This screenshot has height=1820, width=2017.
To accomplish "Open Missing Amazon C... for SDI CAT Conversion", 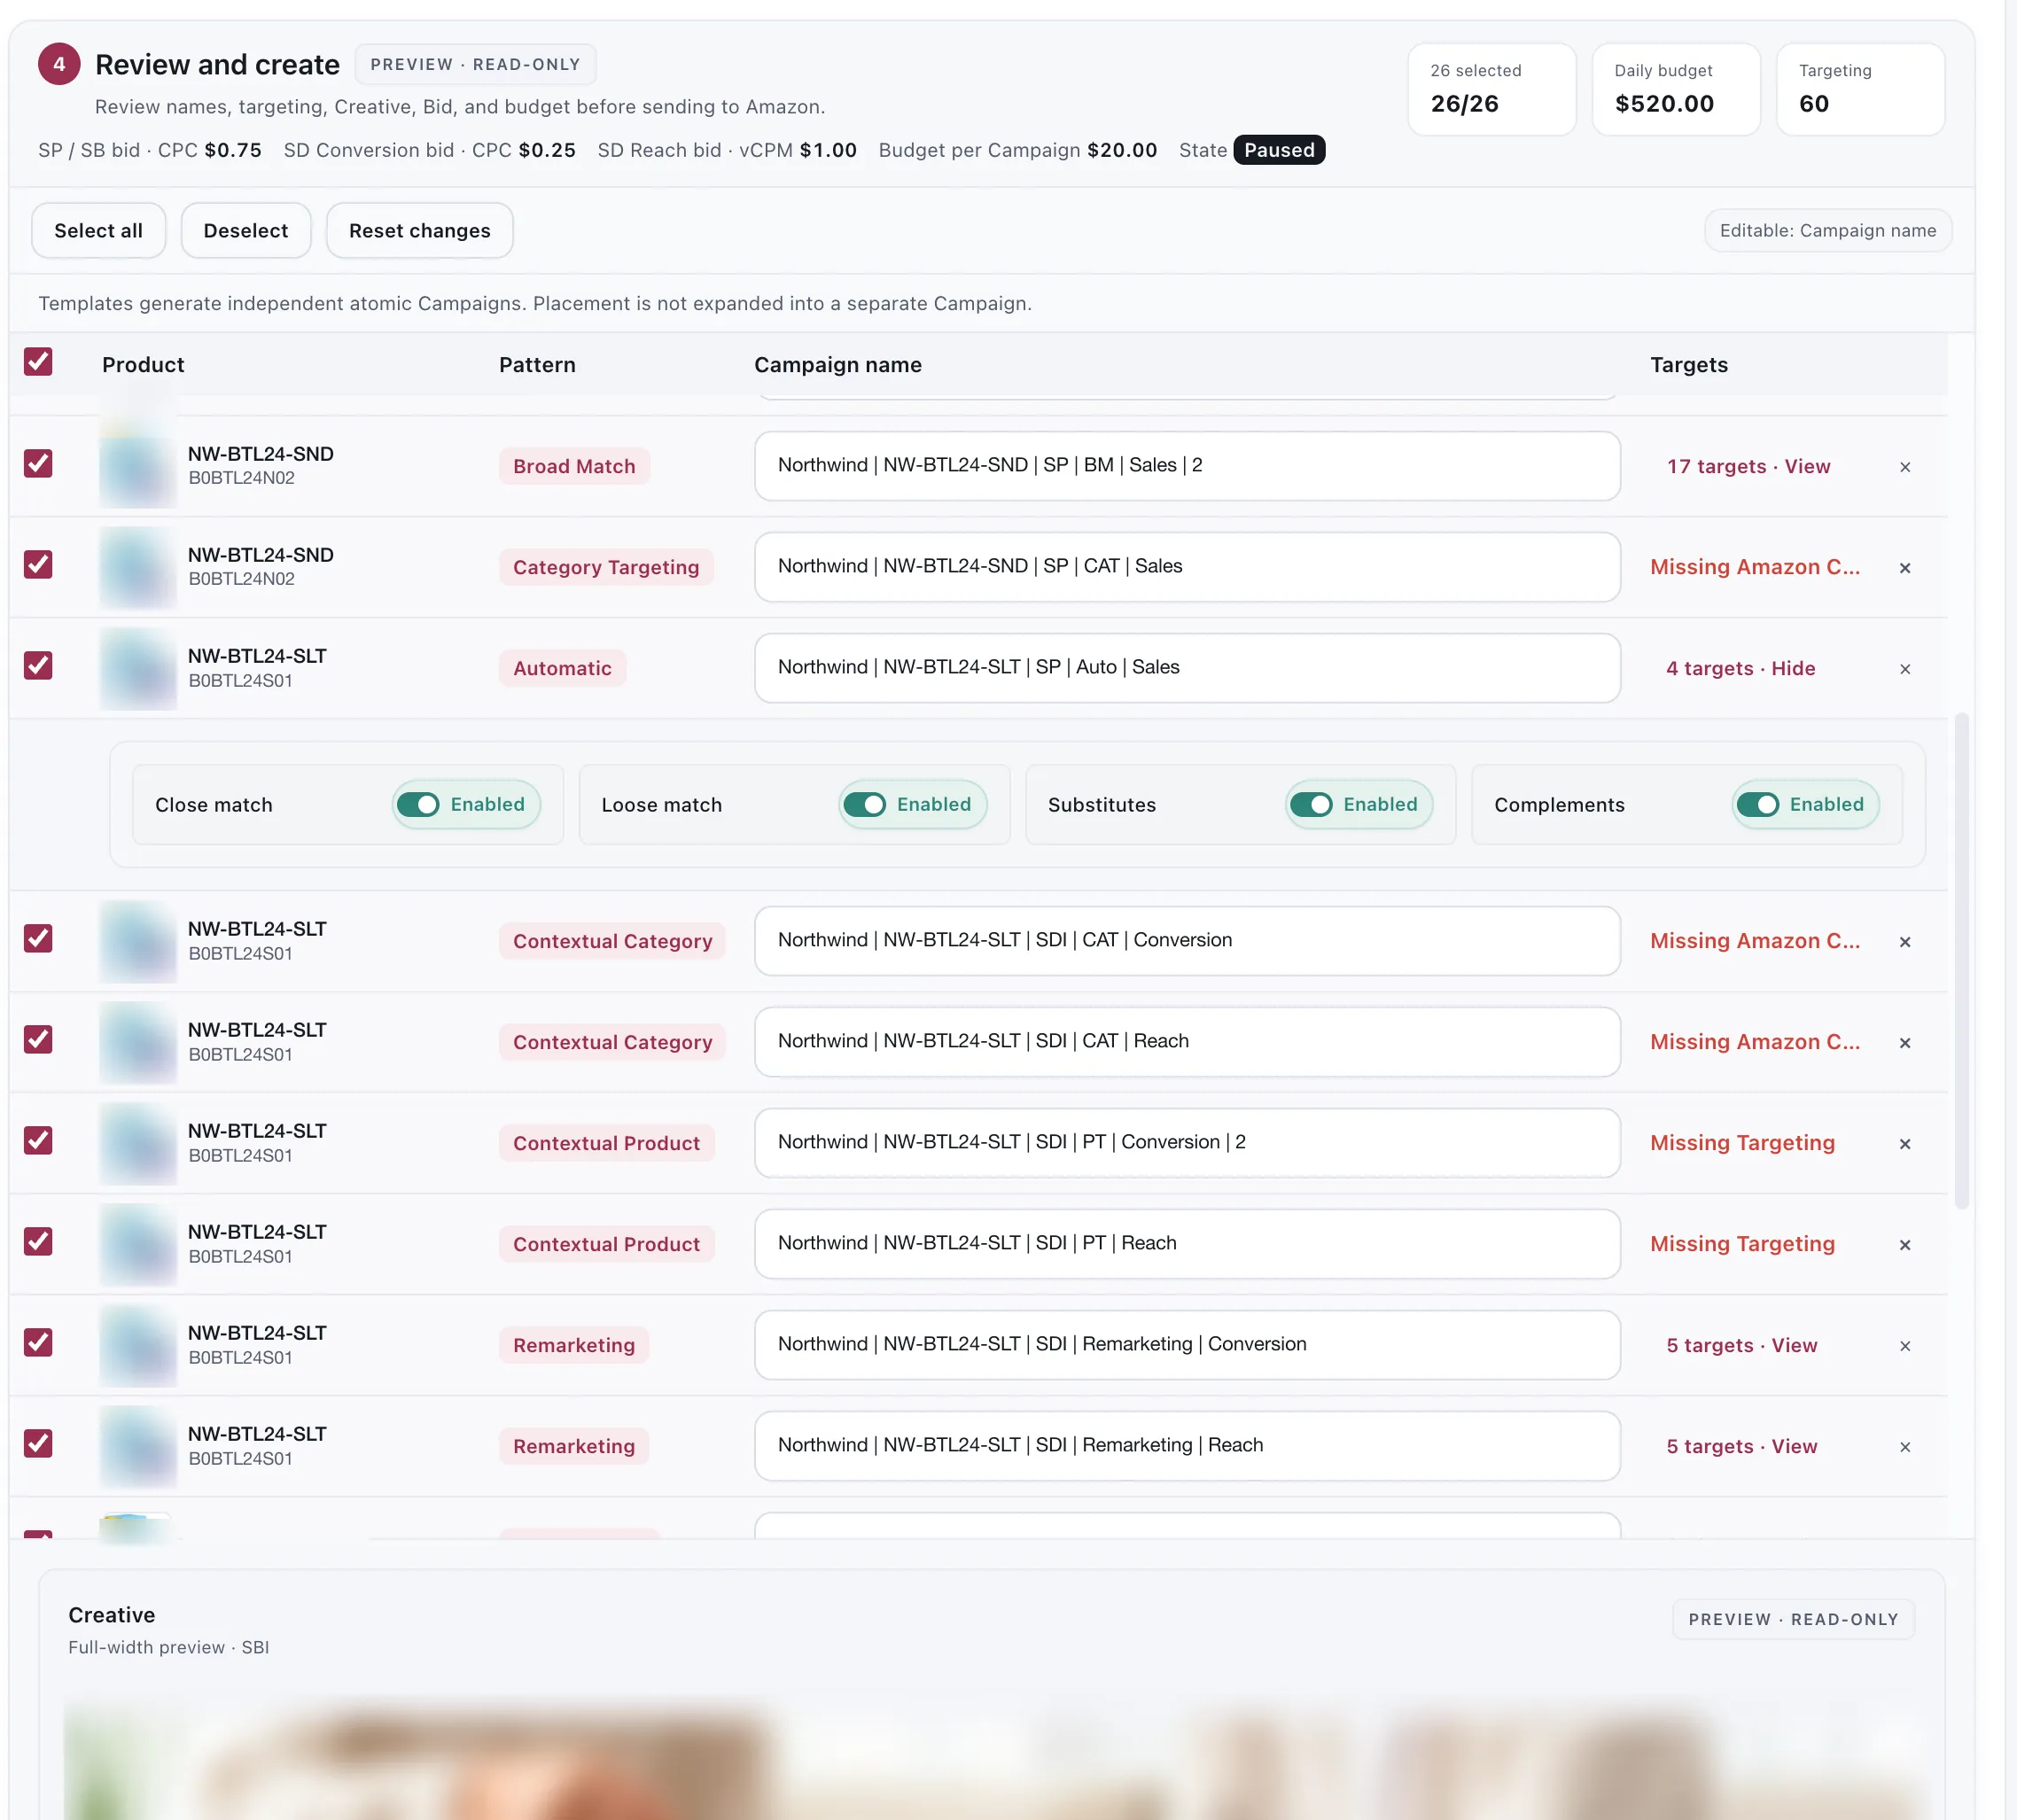I will [1755, 941].
